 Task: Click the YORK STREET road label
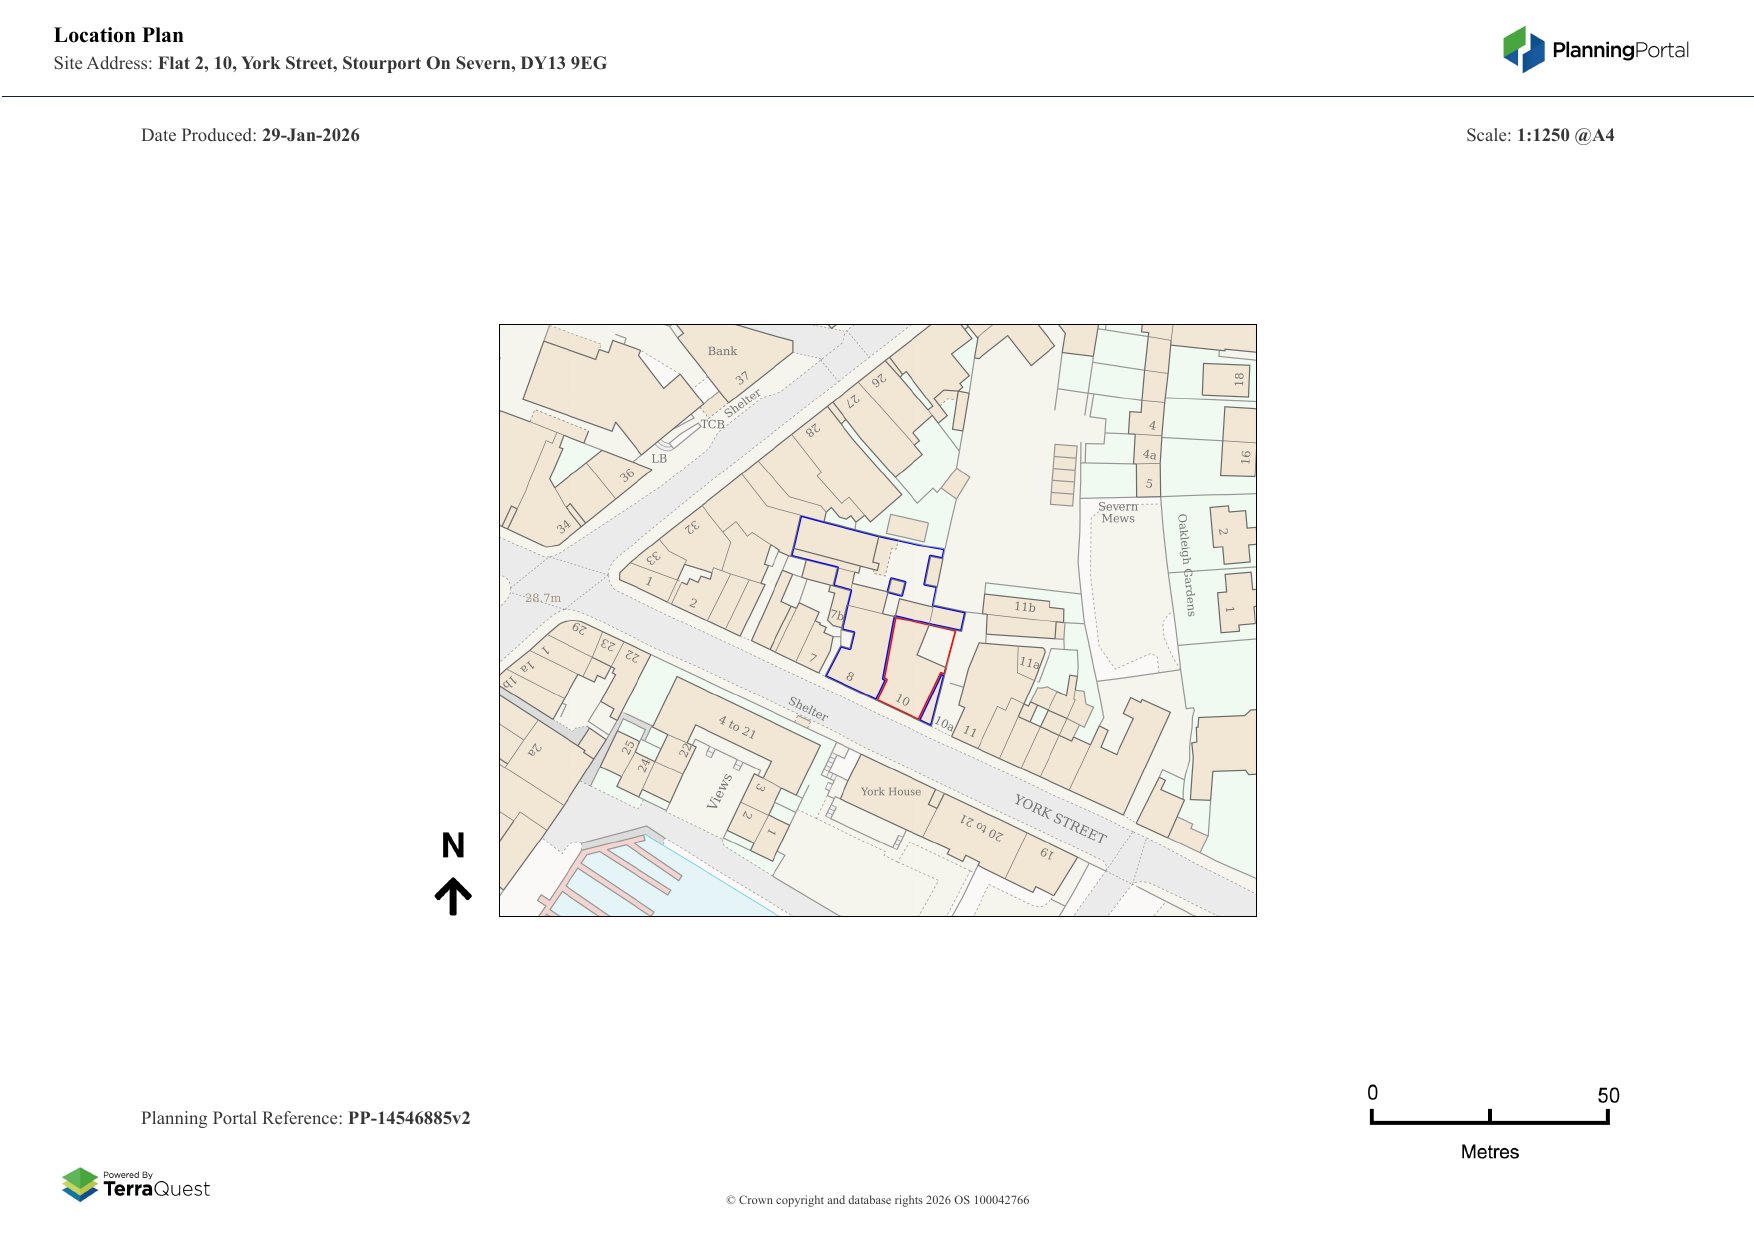[1060, 819]
